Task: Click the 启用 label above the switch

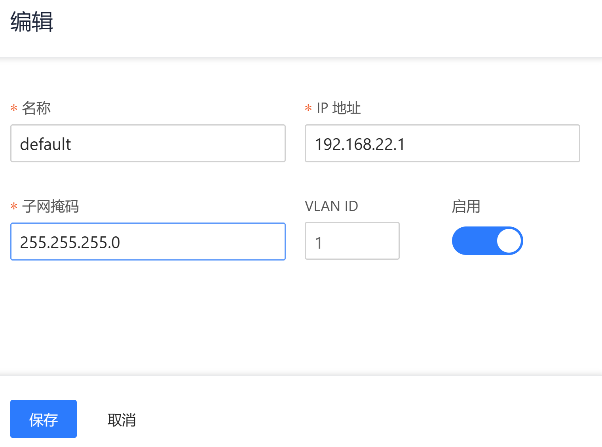Action: [x=466, y=206]
